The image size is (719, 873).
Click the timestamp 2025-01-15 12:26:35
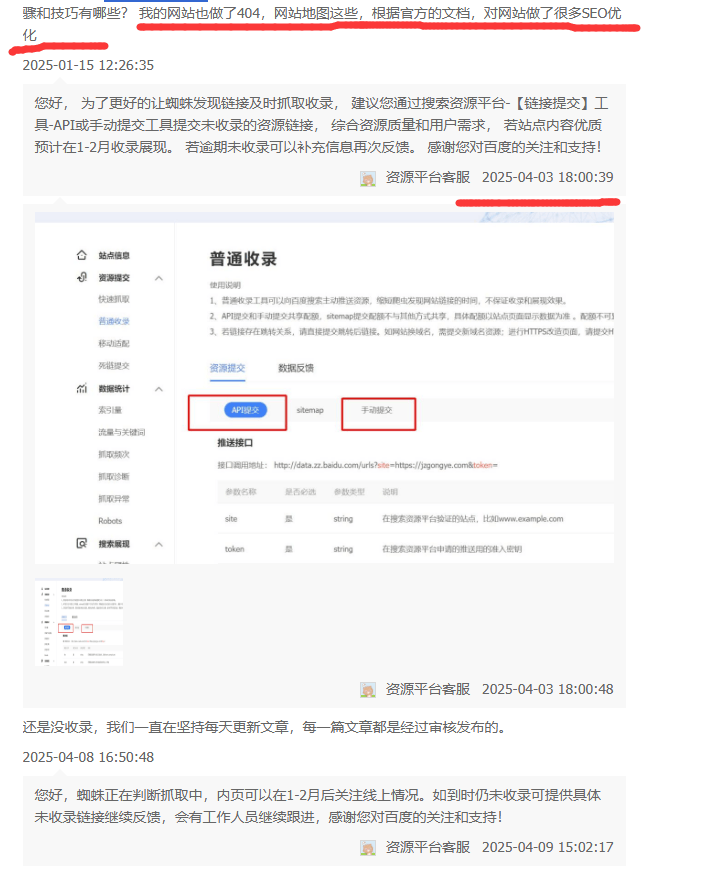click(88, 65)
